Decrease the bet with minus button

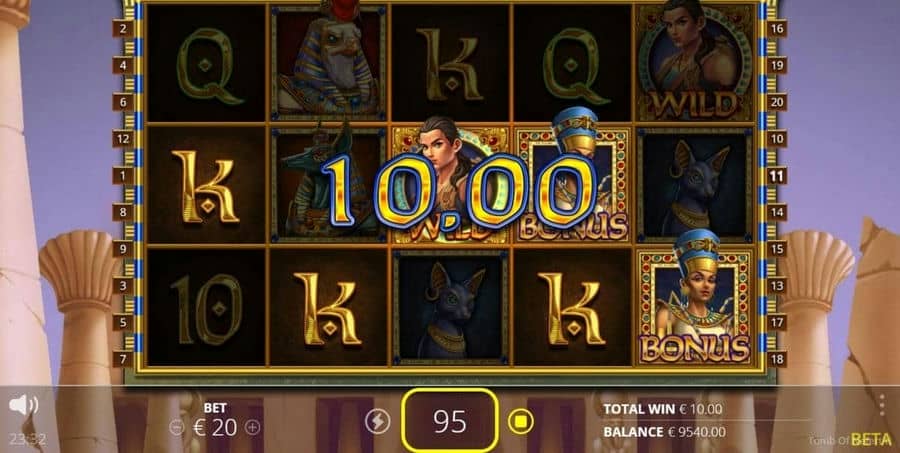click(178, 427)
